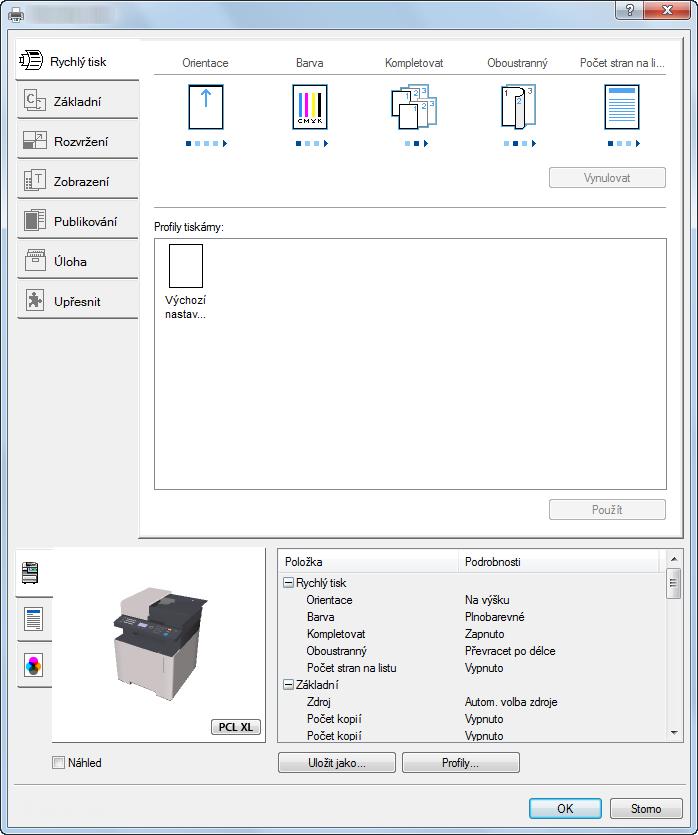Click the Oboustranný option dots indicator
Image resolution: width=698 pixels, height=835 pixels.
(x=520, y=143)
